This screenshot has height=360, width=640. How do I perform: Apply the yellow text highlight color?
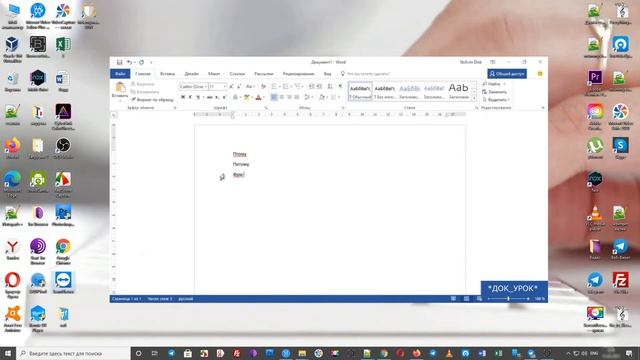pos(247,97)
